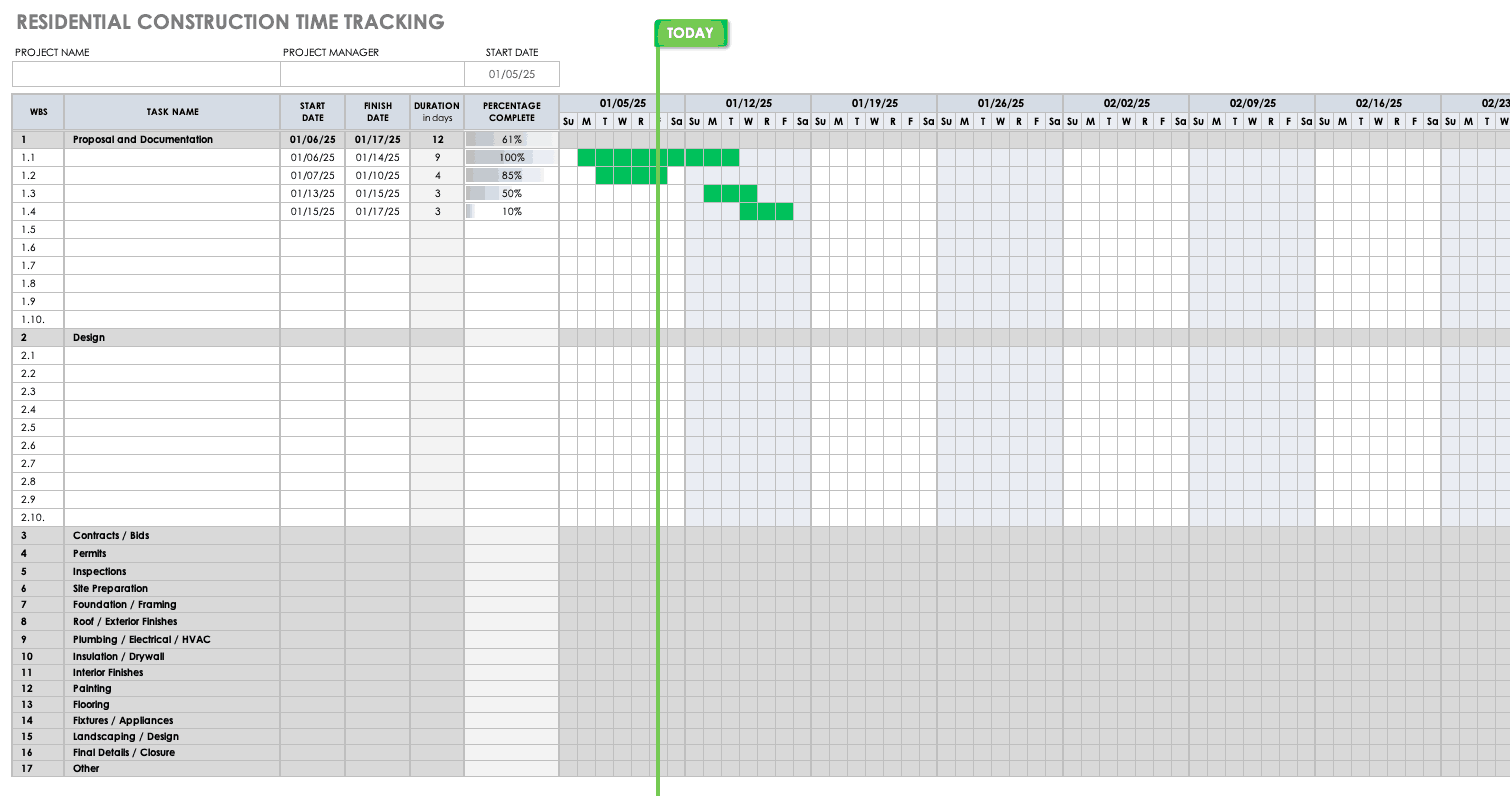Click the Percentage Complete column header
Screen dimensions: 1510x796
pyautogui.click(x=512, y=112)
